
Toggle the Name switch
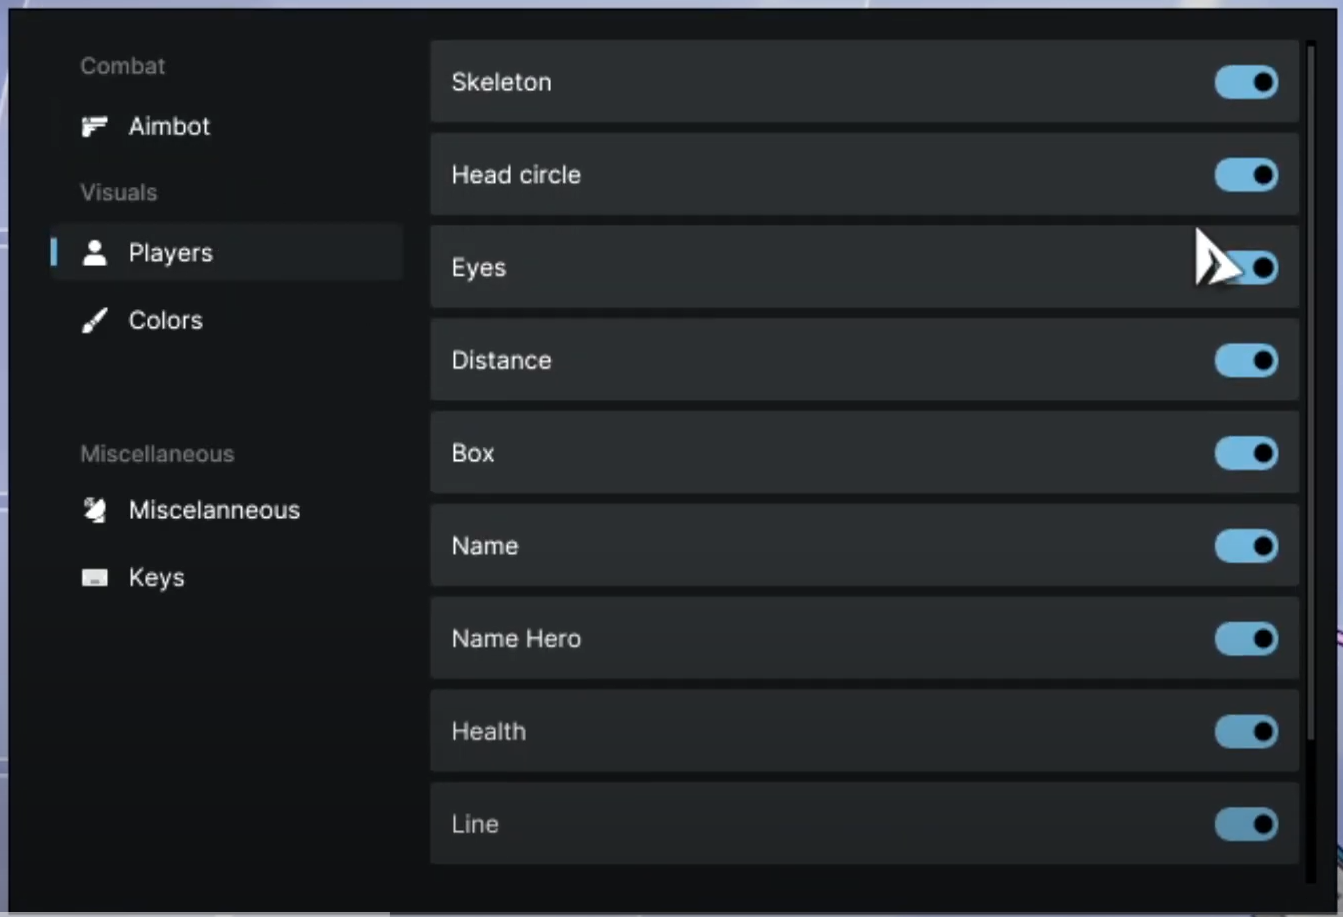click(1246, 546)
